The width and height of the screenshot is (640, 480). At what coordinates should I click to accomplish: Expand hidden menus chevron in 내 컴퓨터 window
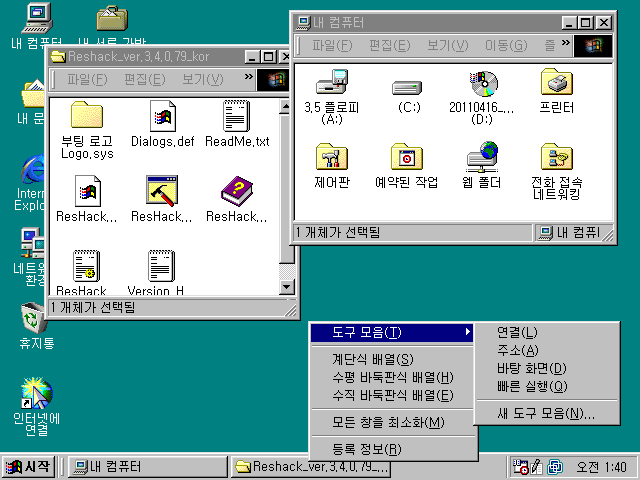566,42
